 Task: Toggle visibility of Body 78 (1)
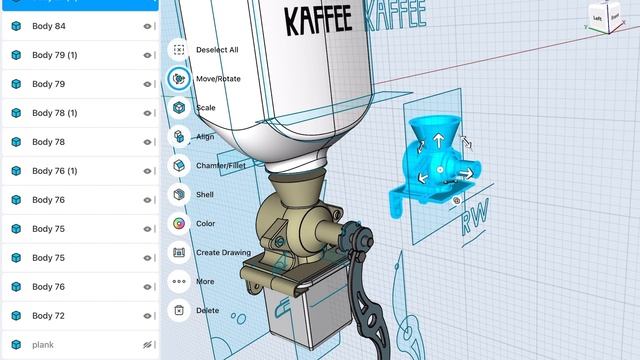coord(147,113)
